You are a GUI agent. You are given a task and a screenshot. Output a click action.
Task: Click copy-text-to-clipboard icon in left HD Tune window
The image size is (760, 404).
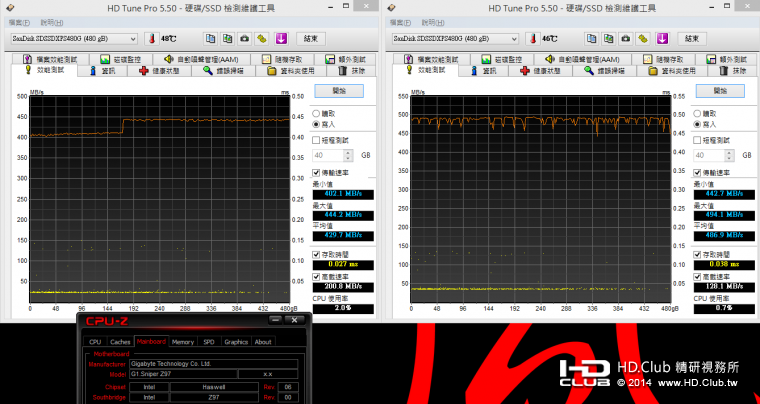click(210, 39)
